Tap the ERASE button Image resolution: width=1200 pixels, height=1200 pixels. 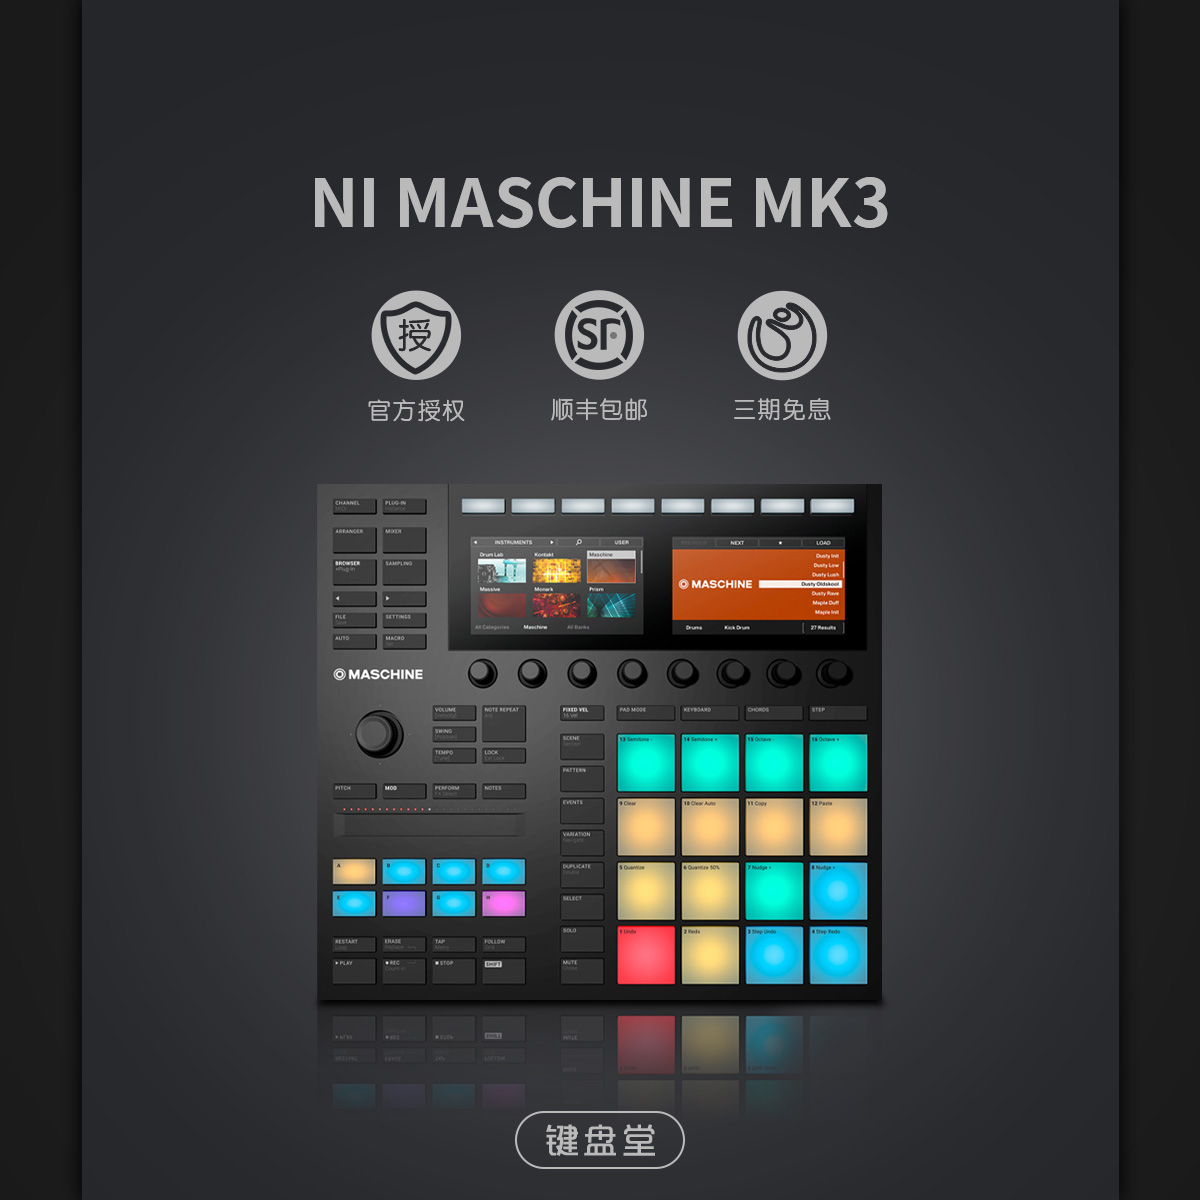[x=404, y=944]
